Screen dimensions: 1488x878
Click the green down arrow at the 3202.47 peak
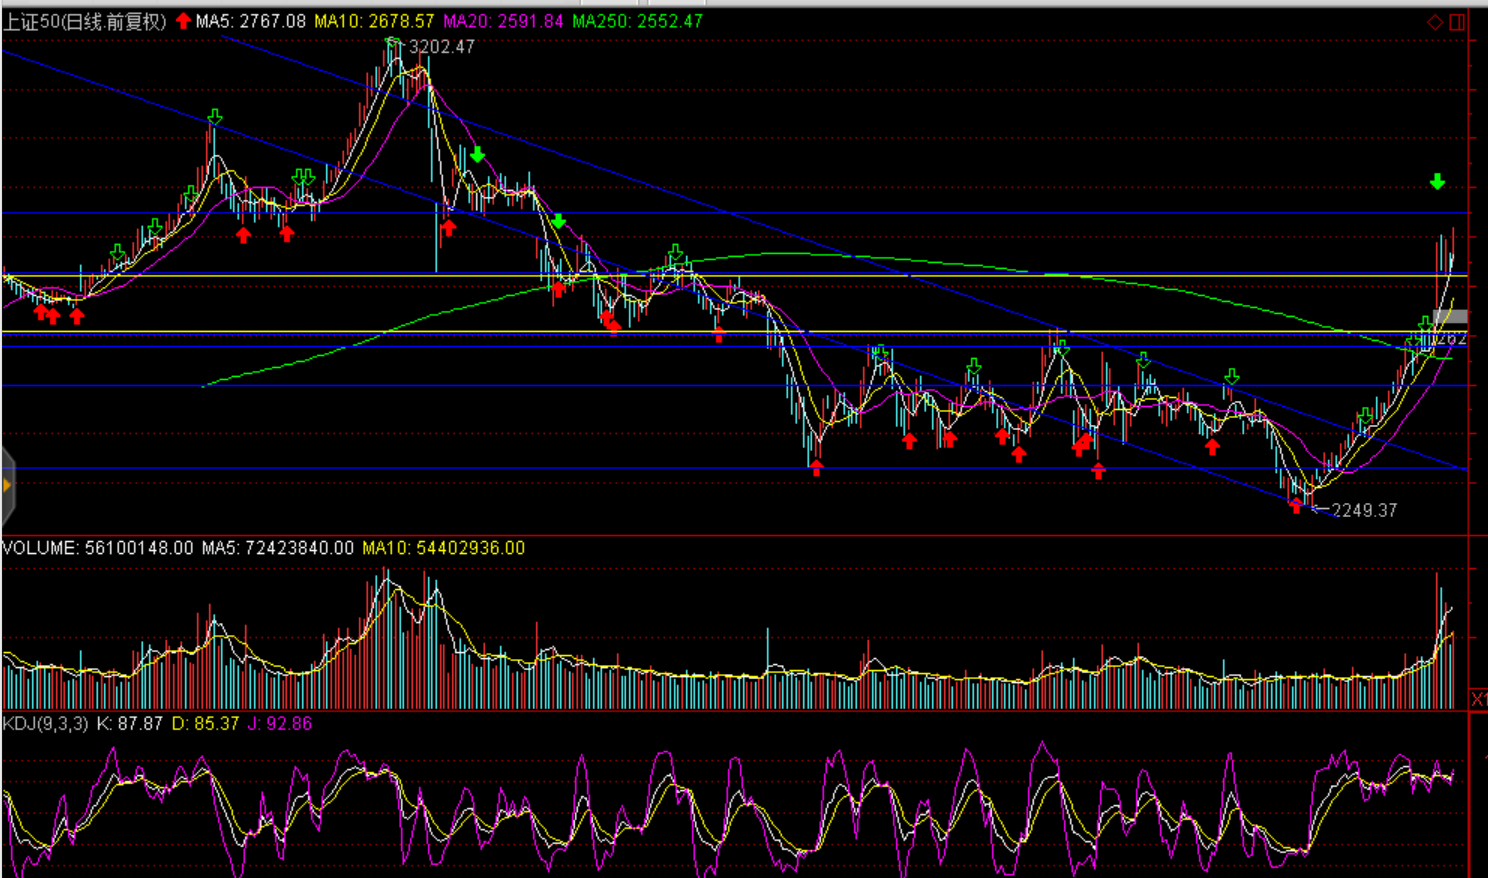pos(394,44)
